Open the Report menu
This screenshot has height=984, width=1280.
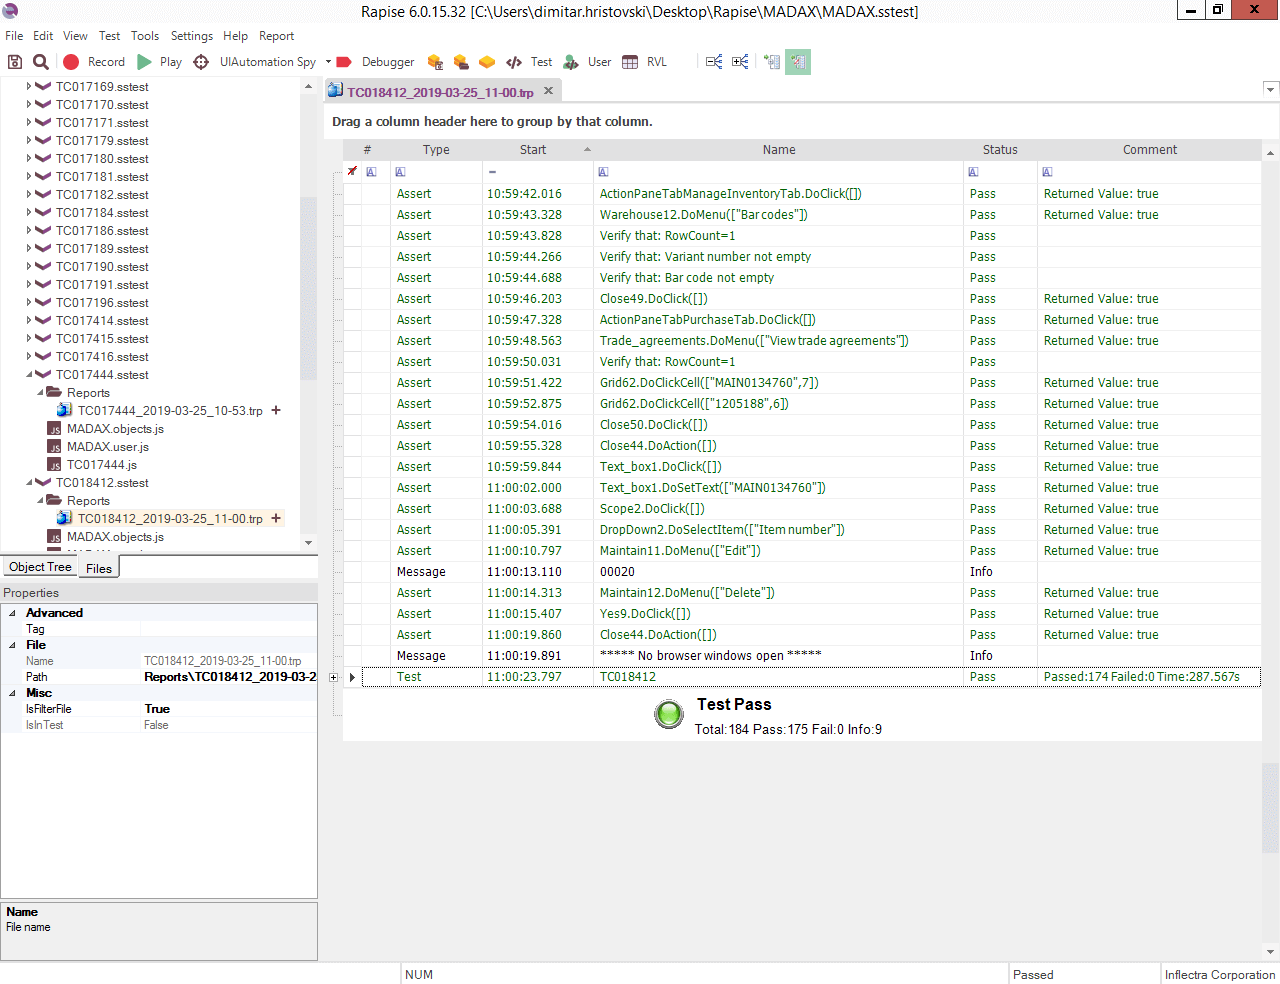pyautogui.click(x=277, y=36)
